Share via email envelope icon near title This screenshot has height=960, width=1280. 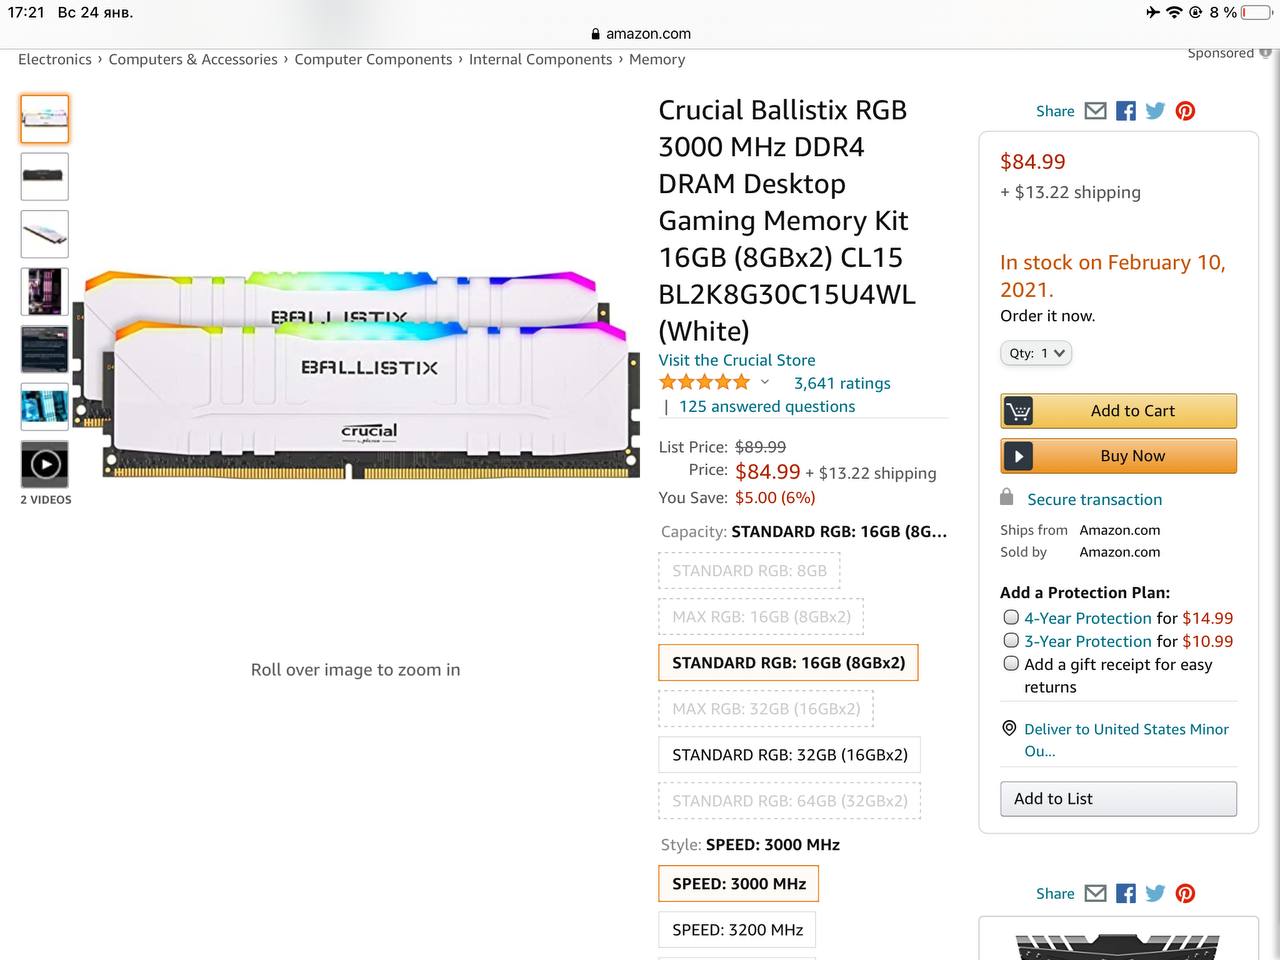point(1096,111)
